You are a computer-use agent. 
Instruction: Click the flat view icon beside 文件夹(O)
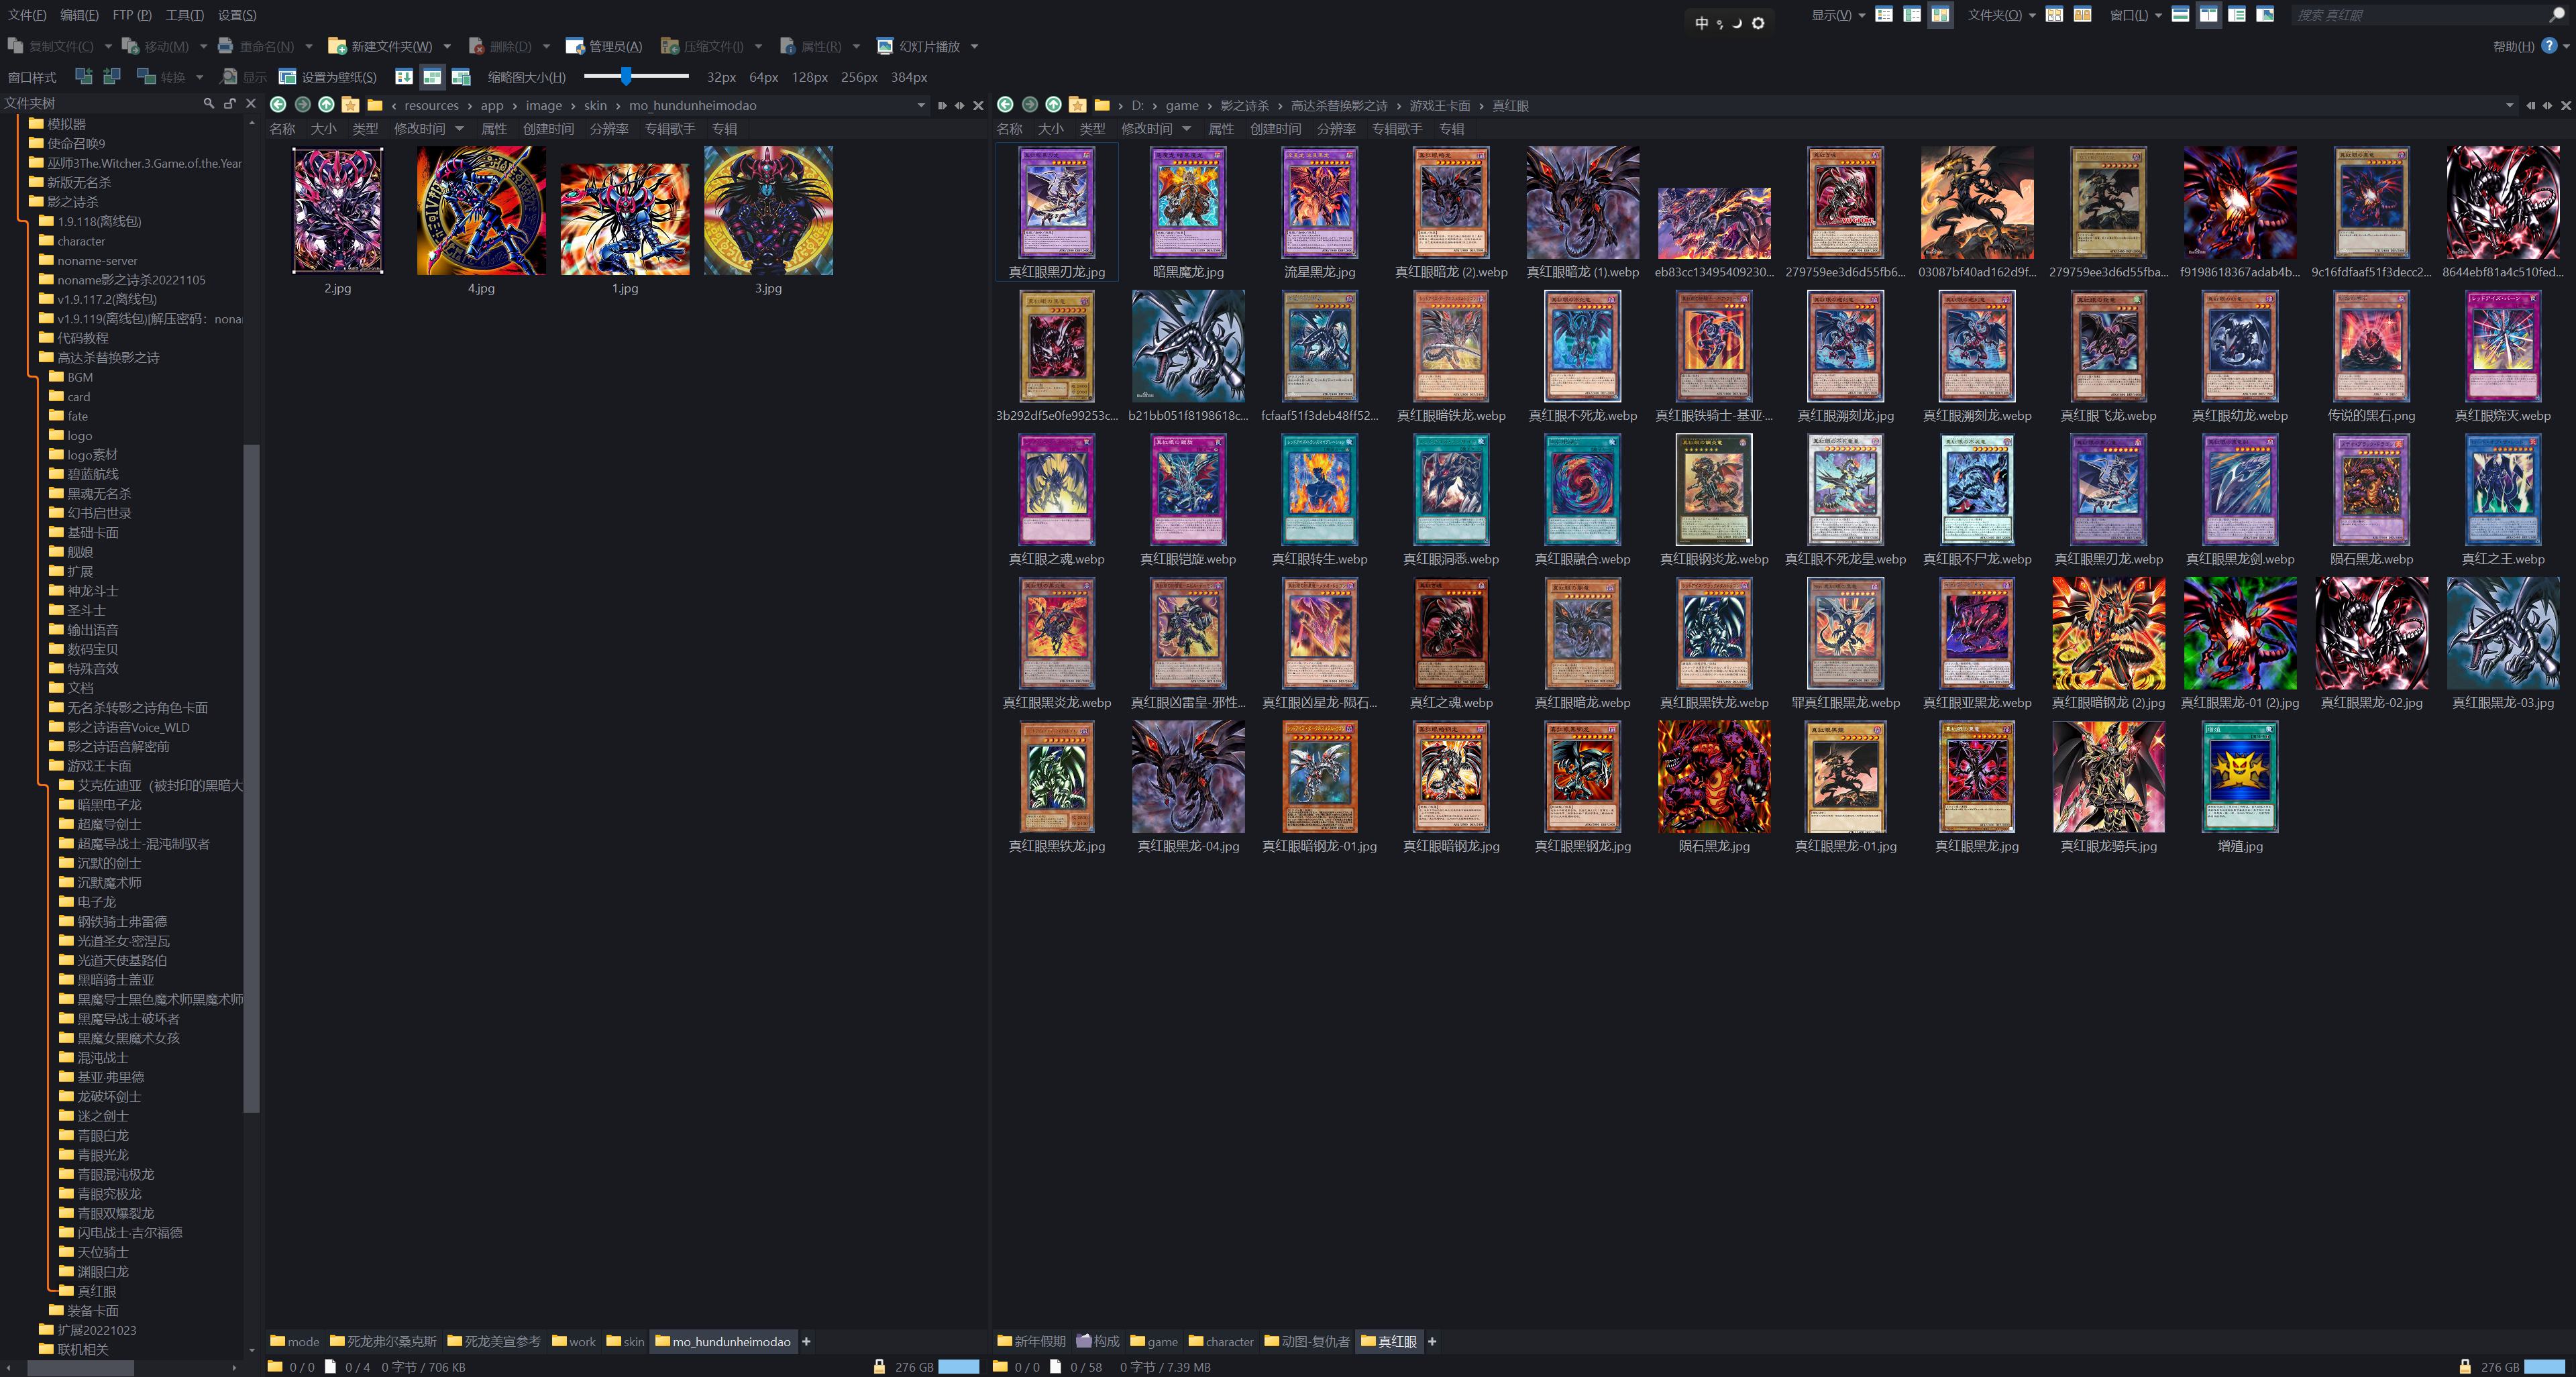(x=2054, y=15)
